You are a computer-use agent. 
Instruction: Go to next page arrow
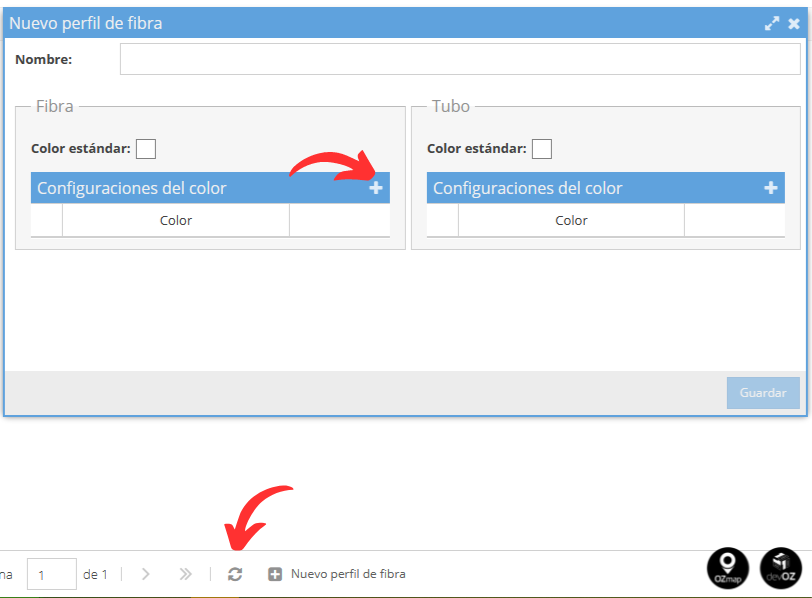[146, 574]
